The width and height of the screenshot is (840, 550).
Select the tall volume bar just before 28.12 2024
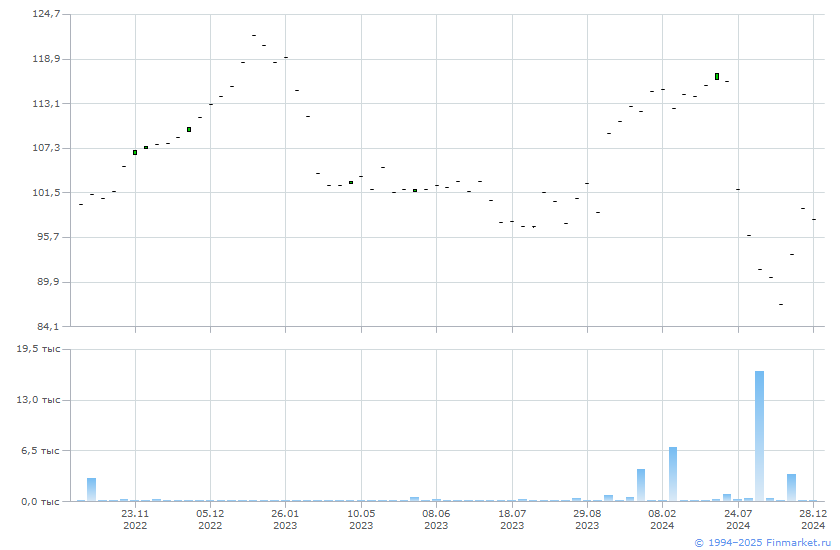pyautogui.click(x=791, y=487)
